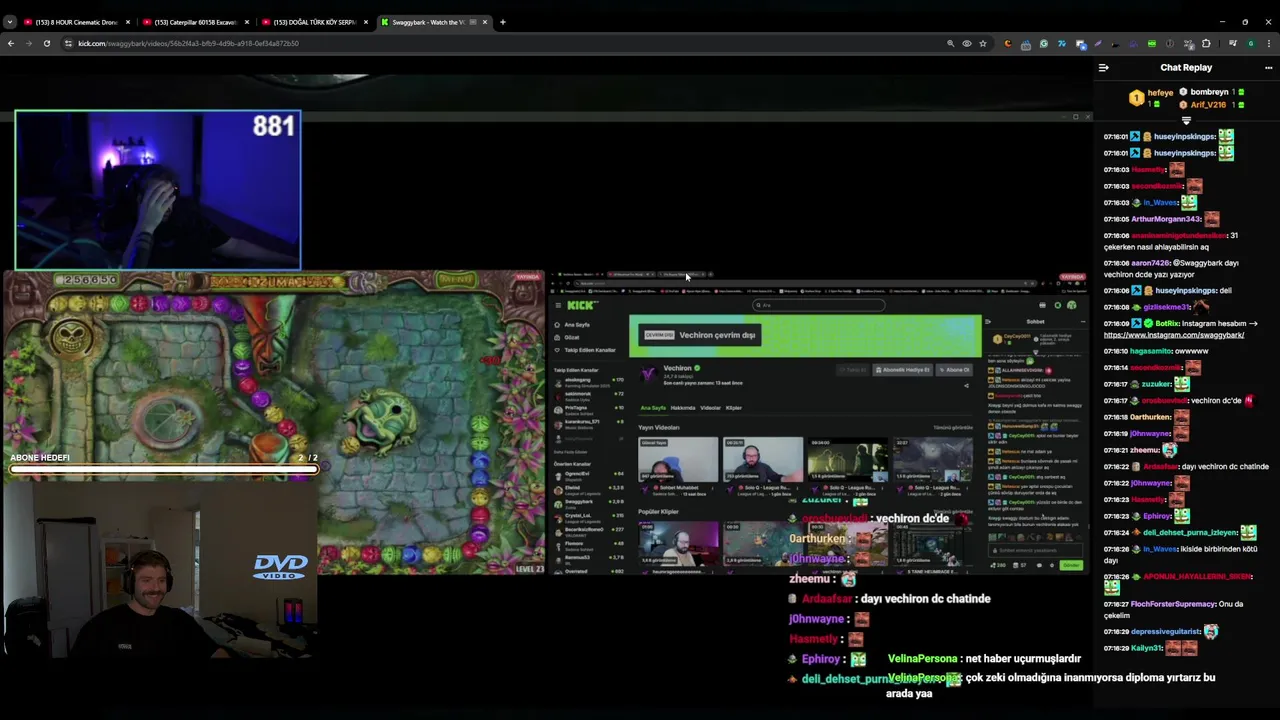Click the kick.com address bar
The width and height of the screenshot is (1280, 720).
pyautogui.click(x=500, y=44)
